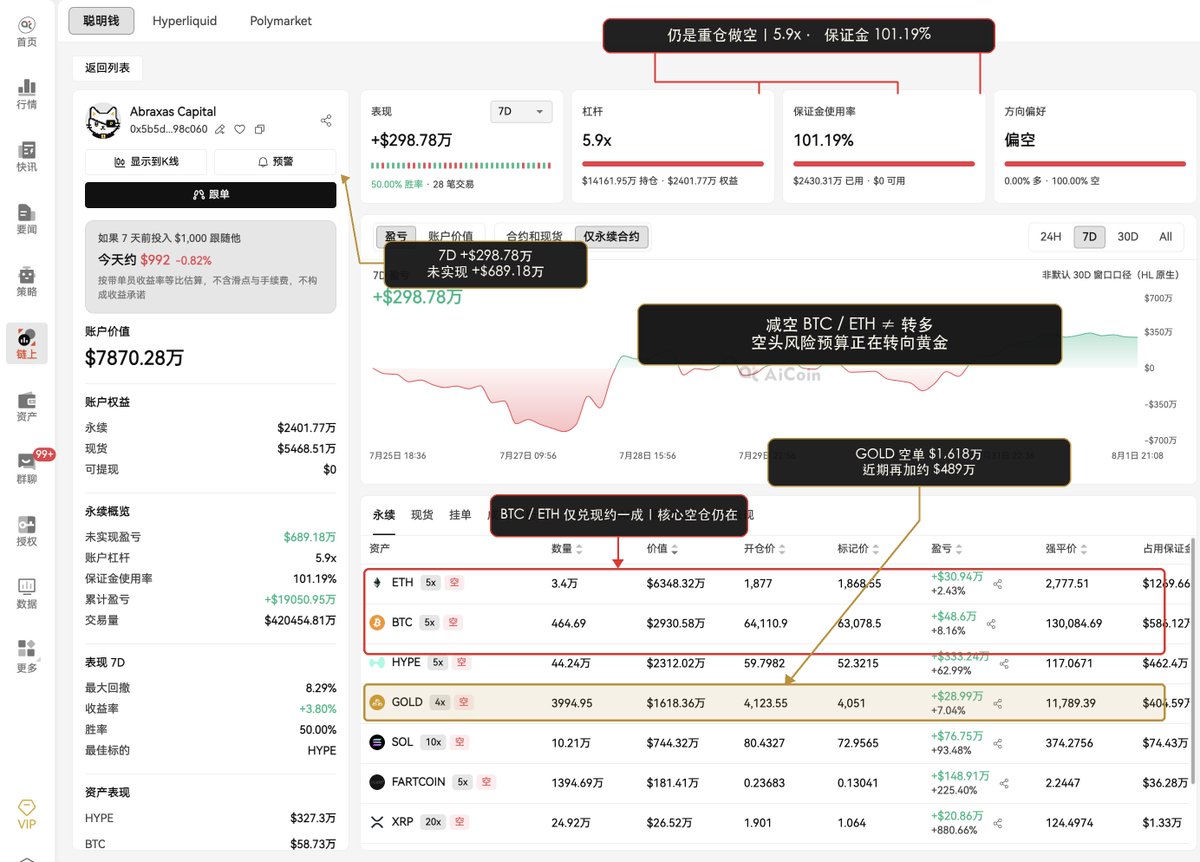
Task: Click the 显示到K线 button
Action: [x=146, y=162]
